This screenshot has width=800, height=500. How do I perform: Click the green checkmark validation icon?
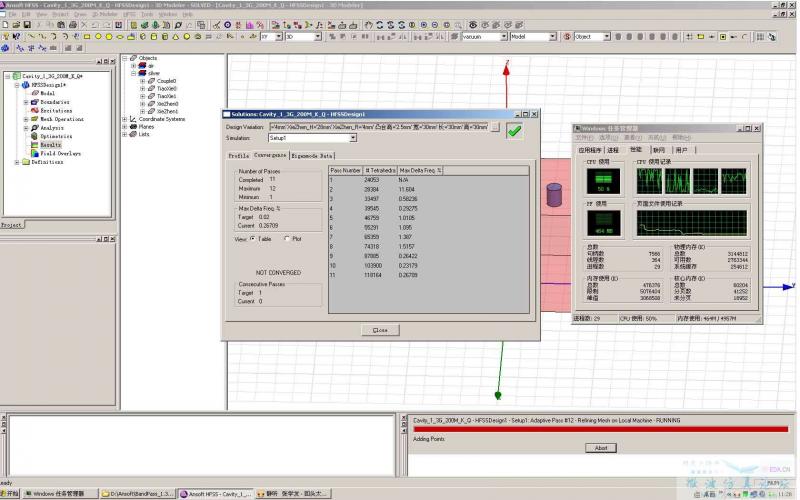click(x=514, y=130)
